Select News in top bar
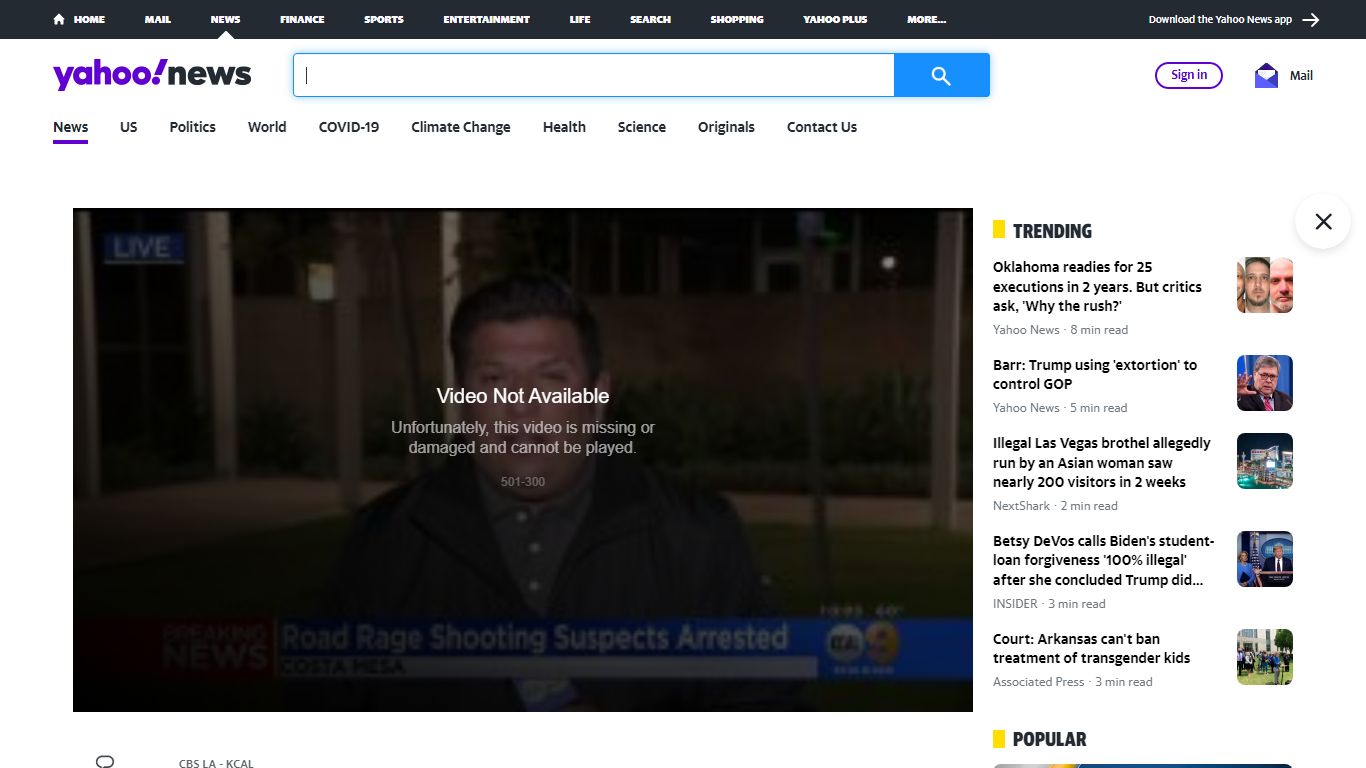 pyautogui.click(x=225, y=19)
